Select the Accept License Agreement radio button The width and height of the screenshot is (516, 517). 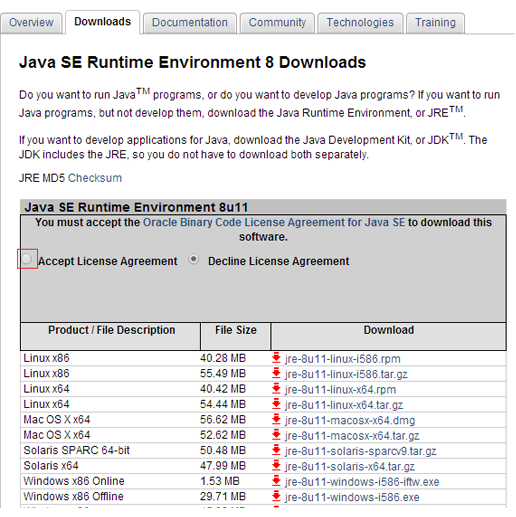[27, 259]
